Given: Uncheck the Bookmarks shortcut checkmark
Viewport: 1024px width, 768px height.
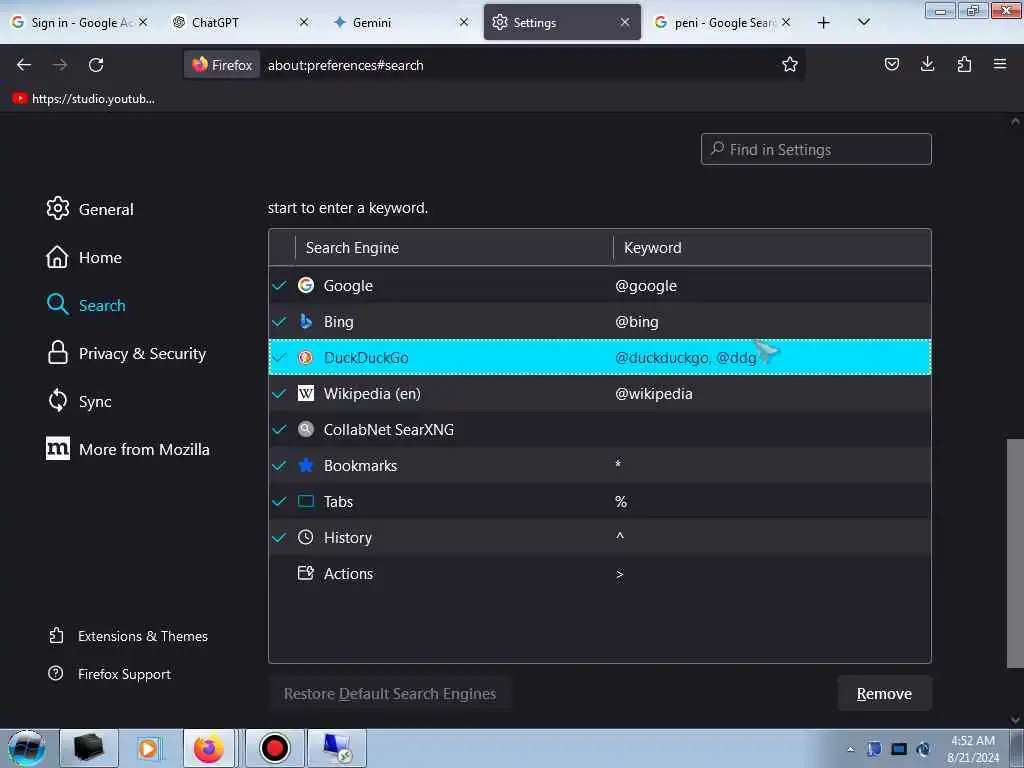Looking at the screenshot, I should [x=280, y=465].
